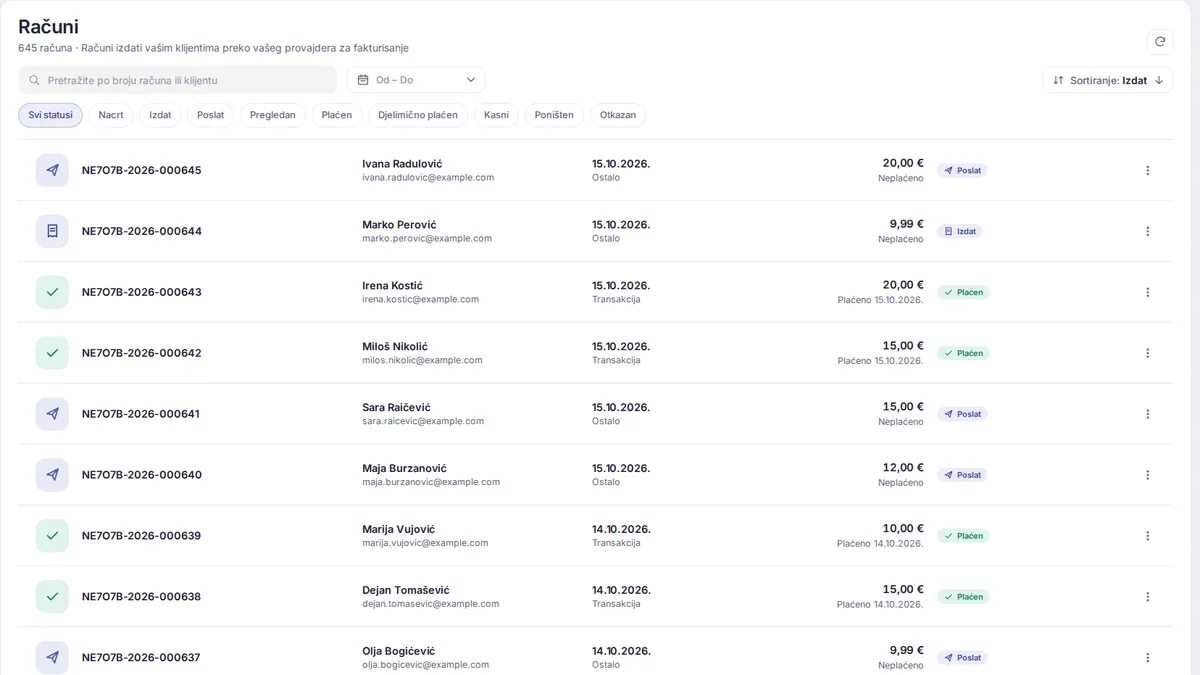Open the three-dot menu for Marko Perović's invoice
1200x675 pixels.
[x=1147, y=231]
